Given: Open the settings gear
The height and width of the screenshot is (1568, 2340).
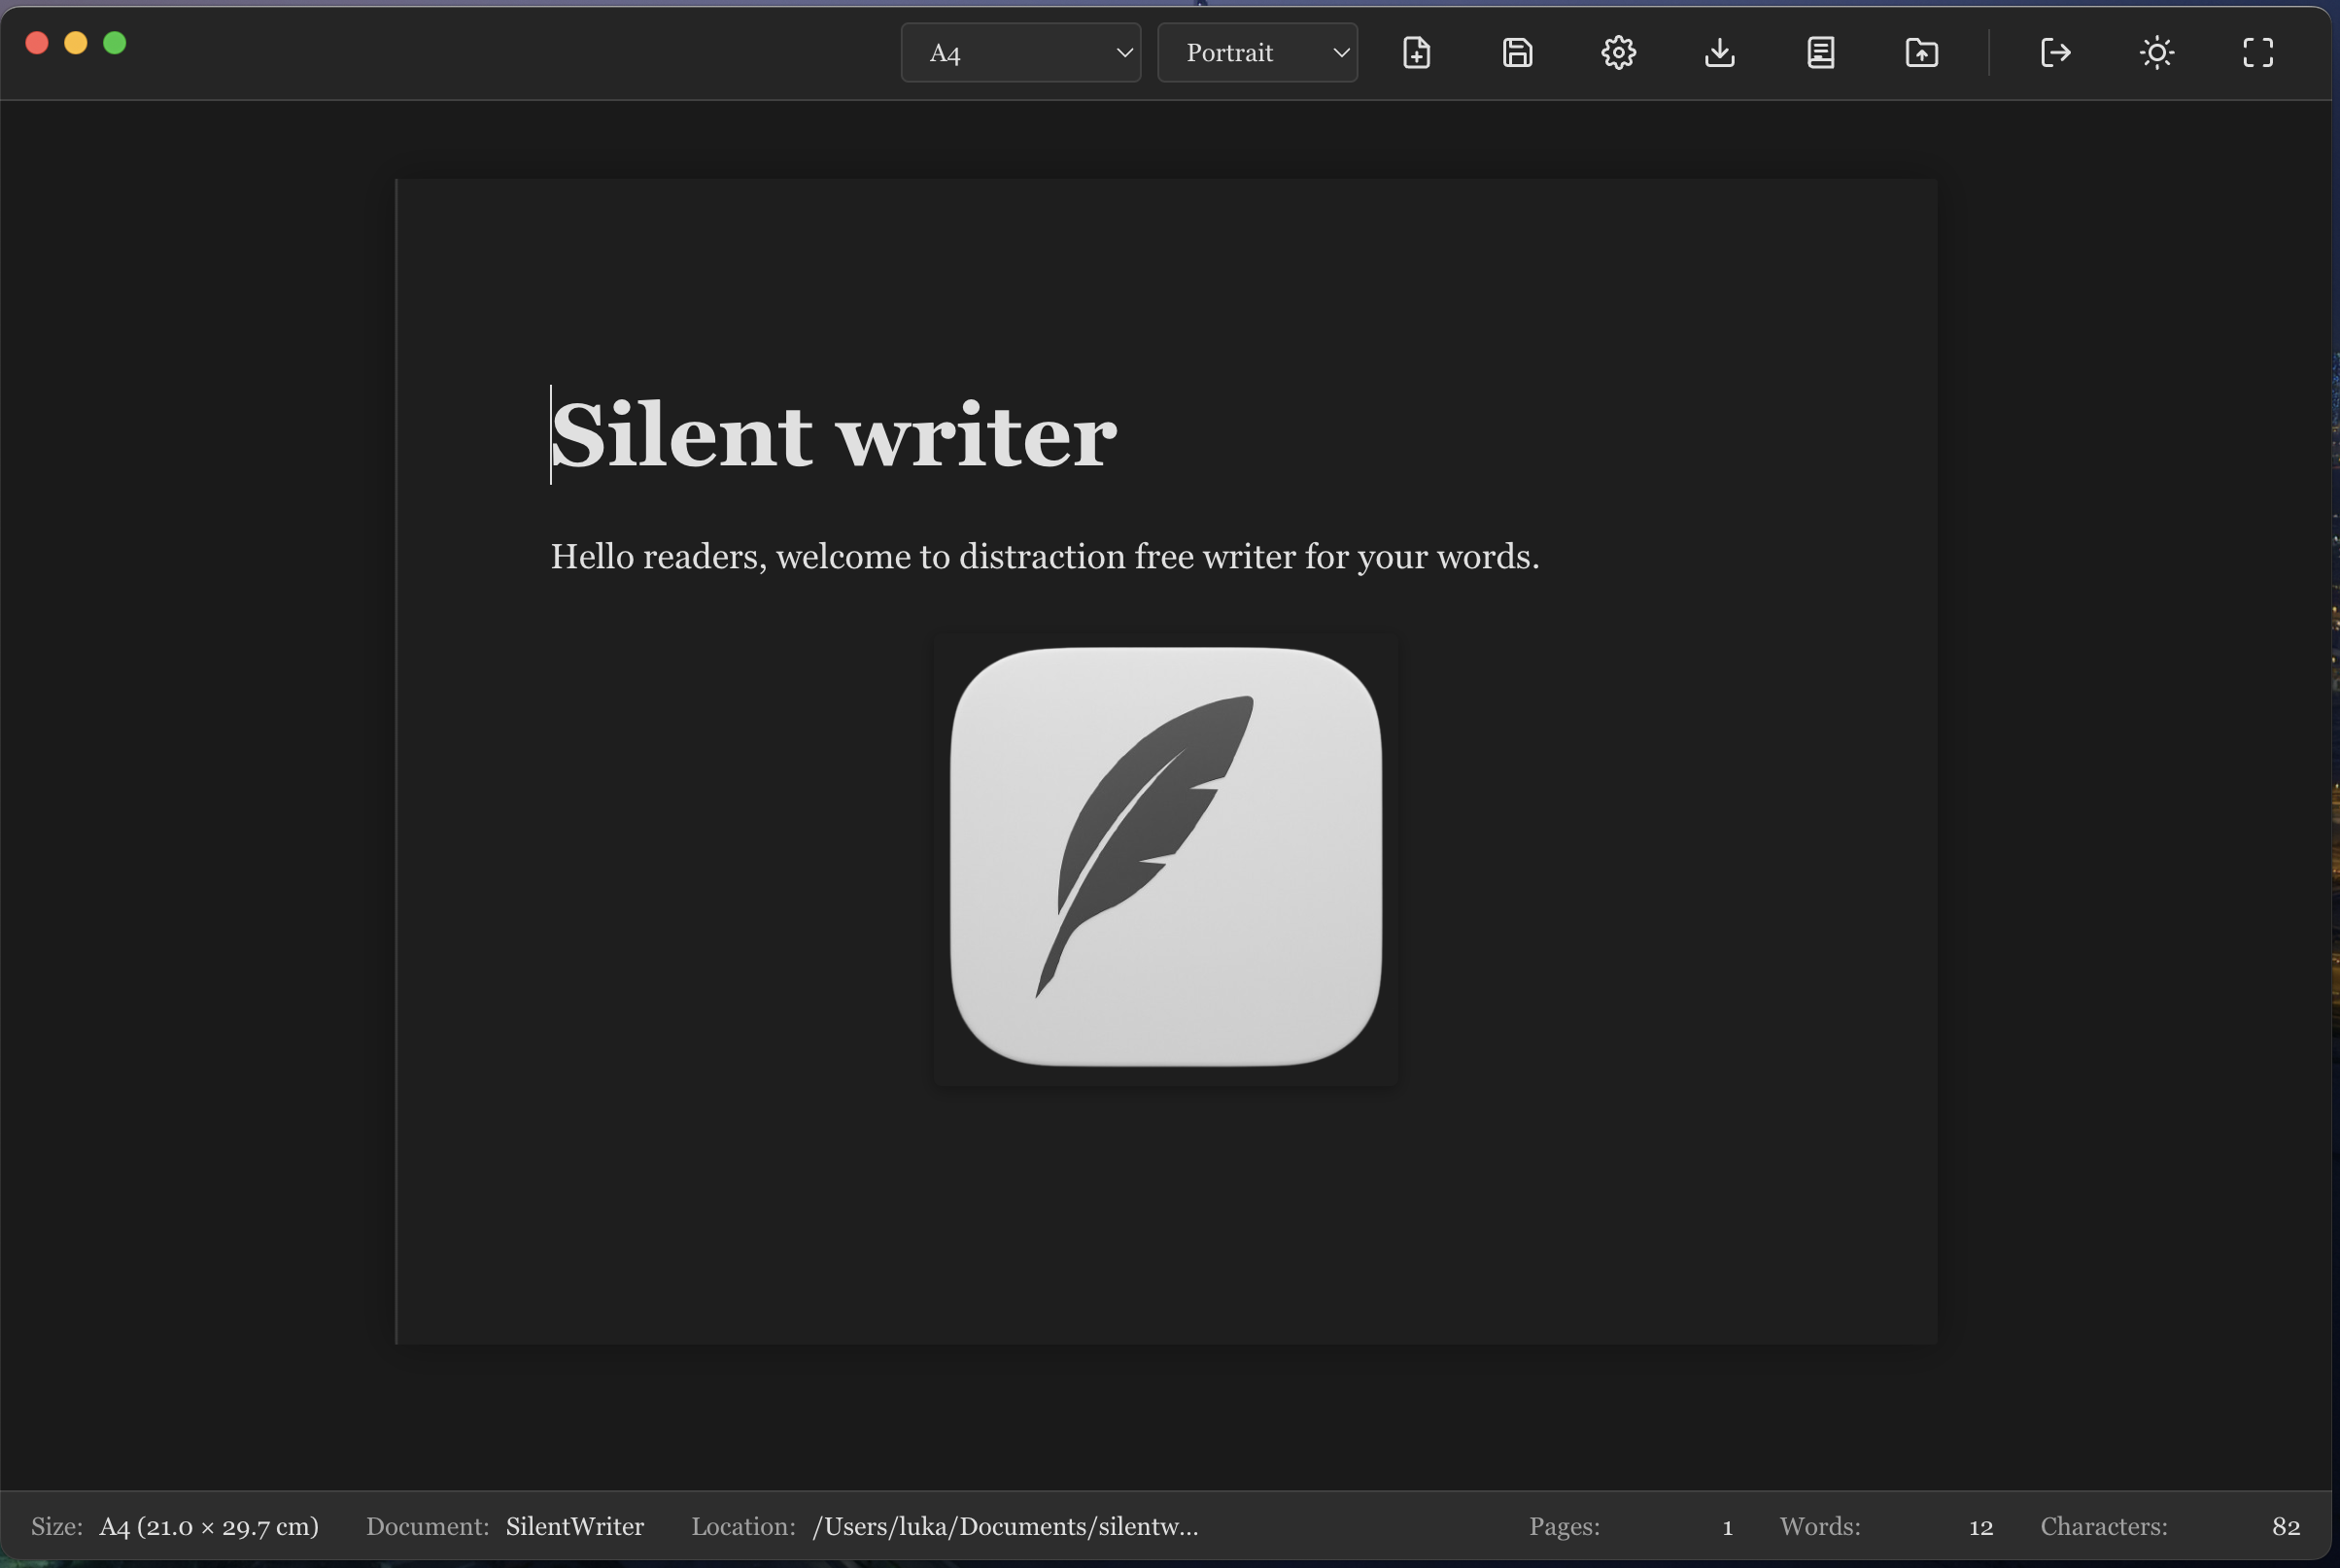Looking at the screenshot, I should [1618, 52].
